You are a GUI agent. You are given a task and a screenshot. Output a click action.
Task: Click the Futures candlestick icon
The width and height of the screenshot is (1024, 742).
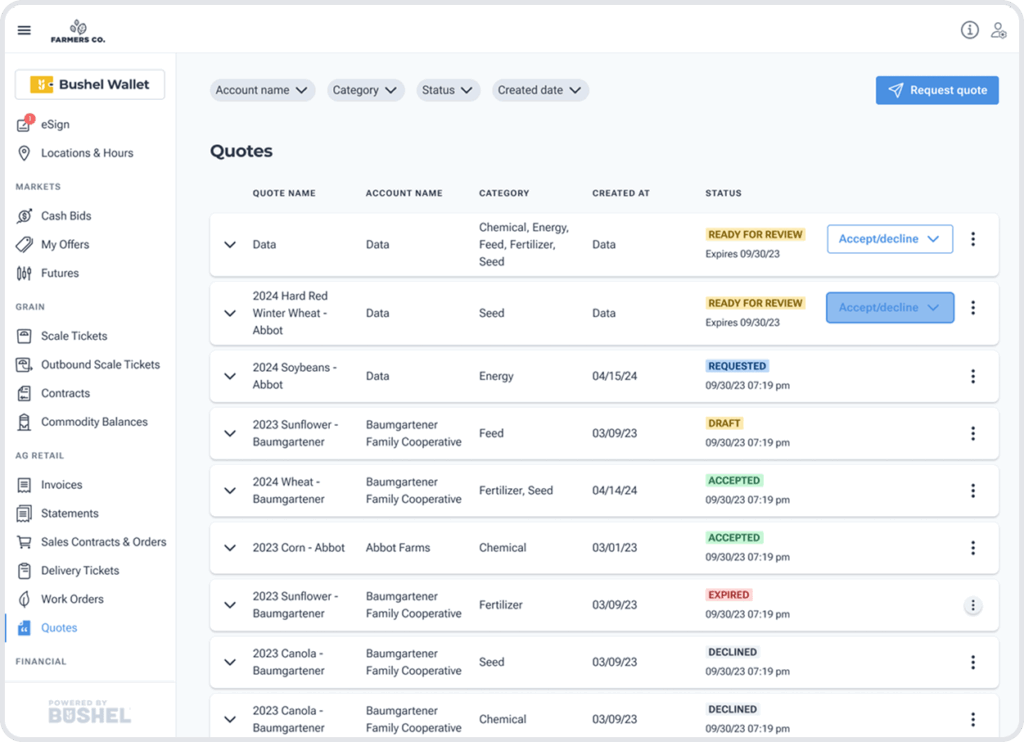24,273
